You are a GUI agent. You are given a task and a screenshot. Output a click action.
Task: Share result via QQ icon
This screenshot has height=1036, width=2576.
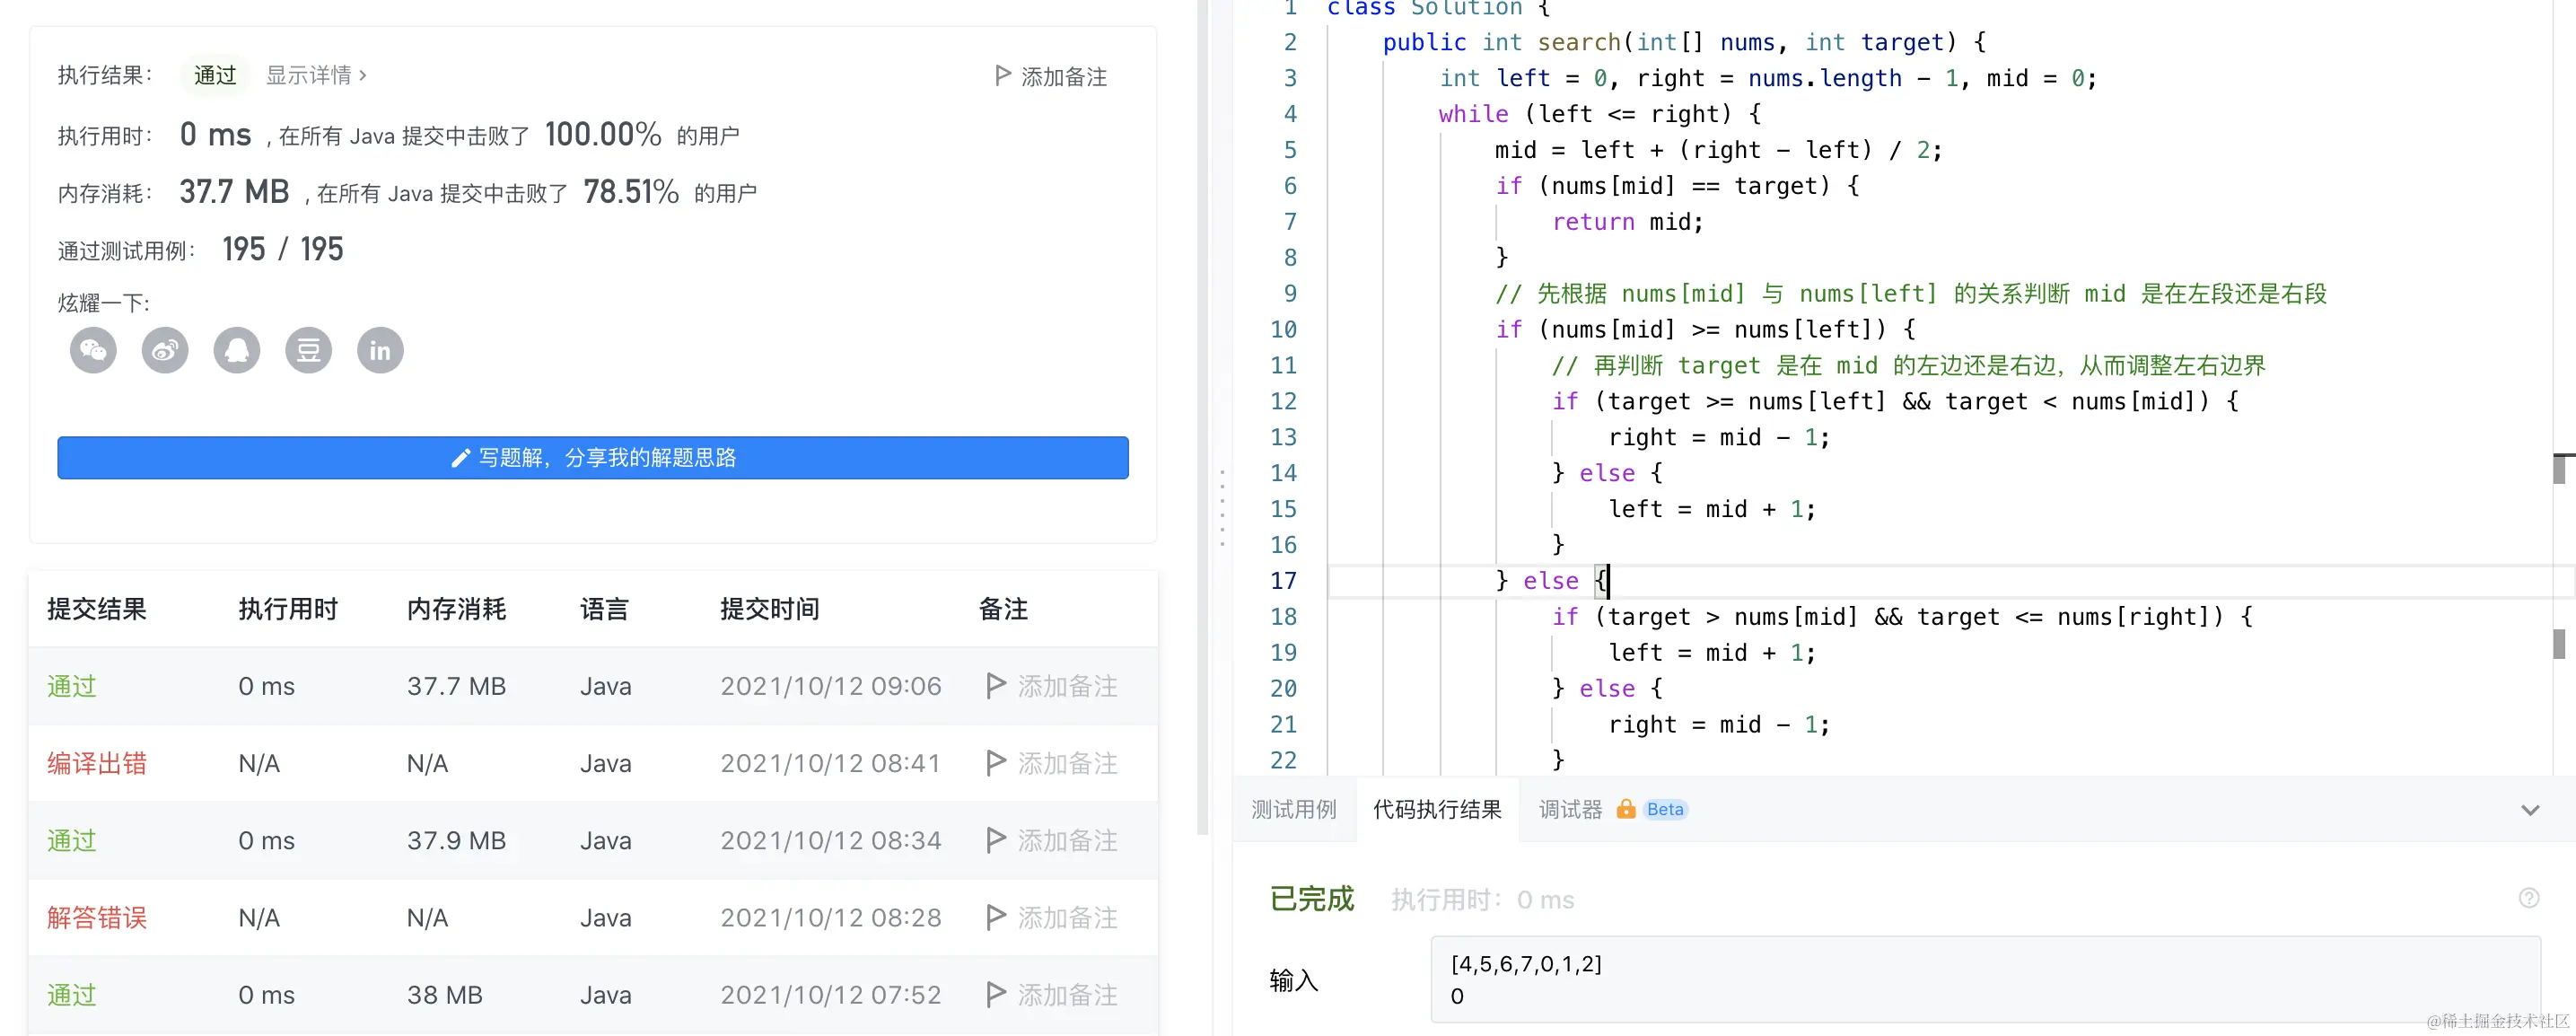point(237,350)
